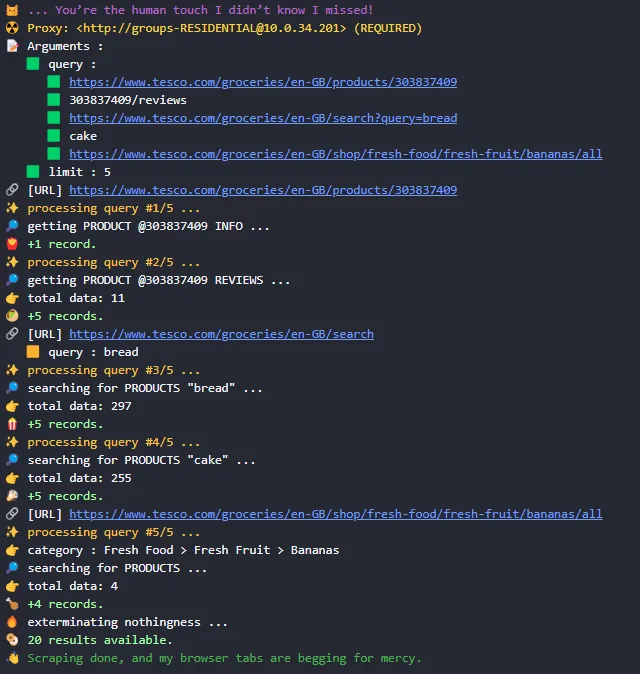Open the products/303837409 link in the query arguments
This screenshot has width=640, height=674.
point(263,82)
